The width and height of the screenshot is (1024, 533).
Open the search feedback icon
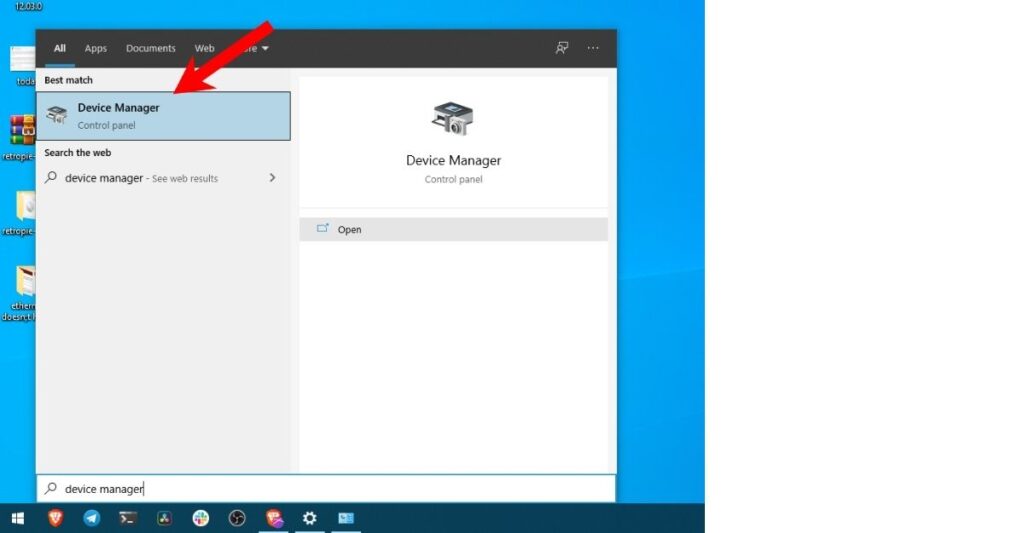point(562,48)
